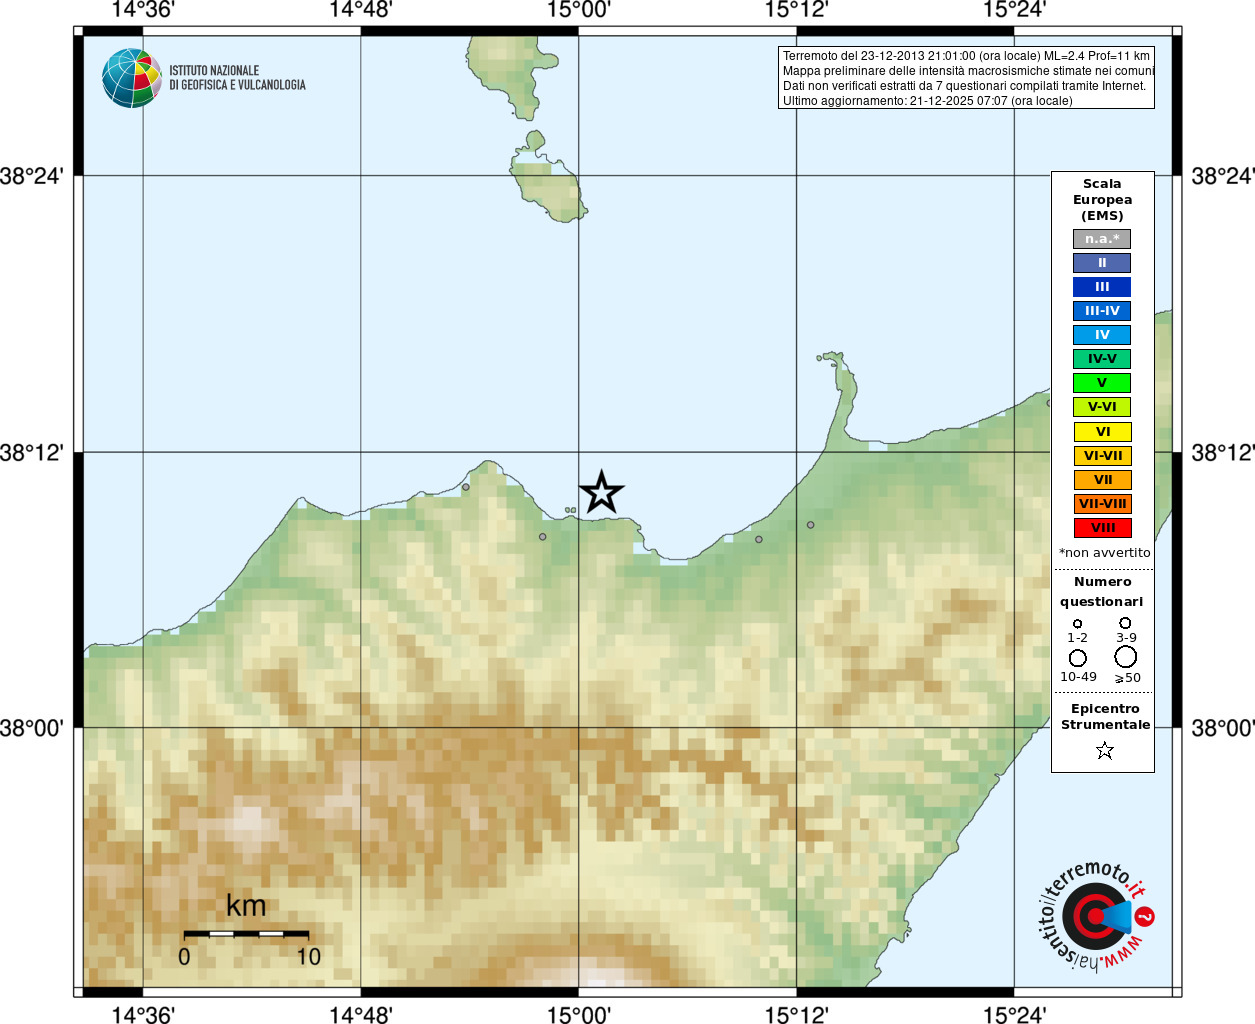Click the 'Terremoto del 23-12-2013' info line
Image resolution: width=1255 pixels, height=1024 pixels.
(966, 56)
